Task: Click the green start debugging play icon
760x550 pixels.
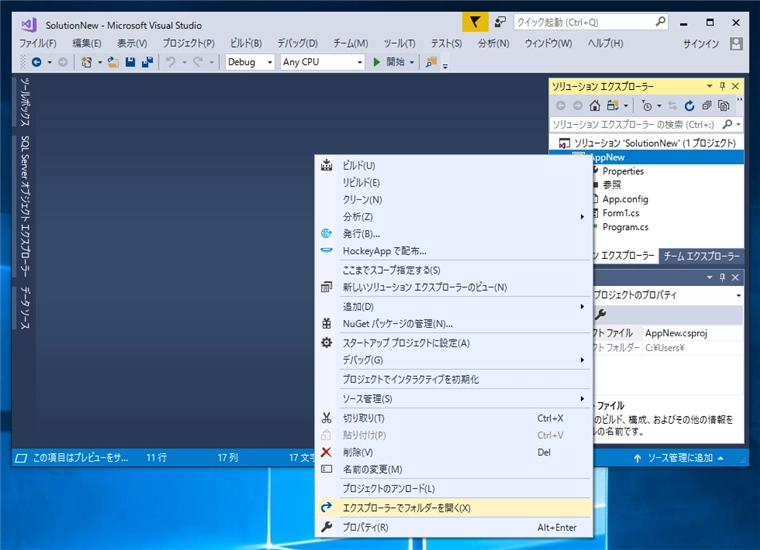Action: point(377,62)
